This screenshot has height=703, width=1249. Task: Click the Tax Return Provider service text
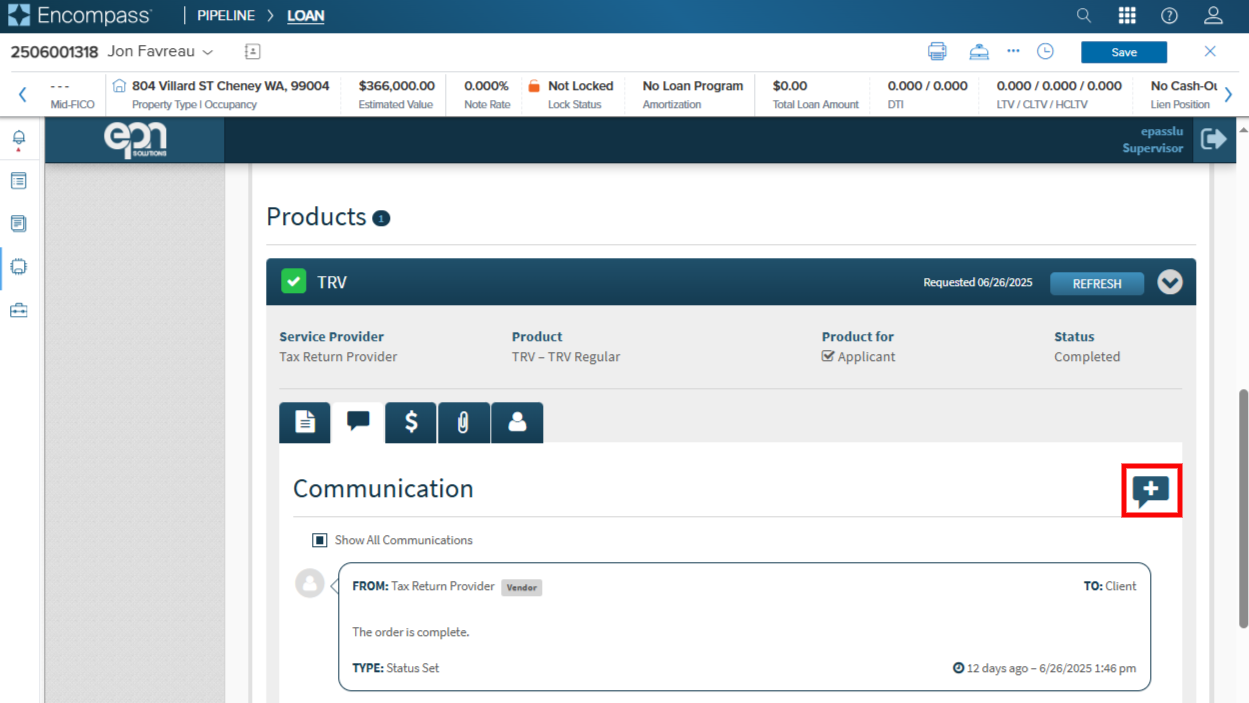338,357
